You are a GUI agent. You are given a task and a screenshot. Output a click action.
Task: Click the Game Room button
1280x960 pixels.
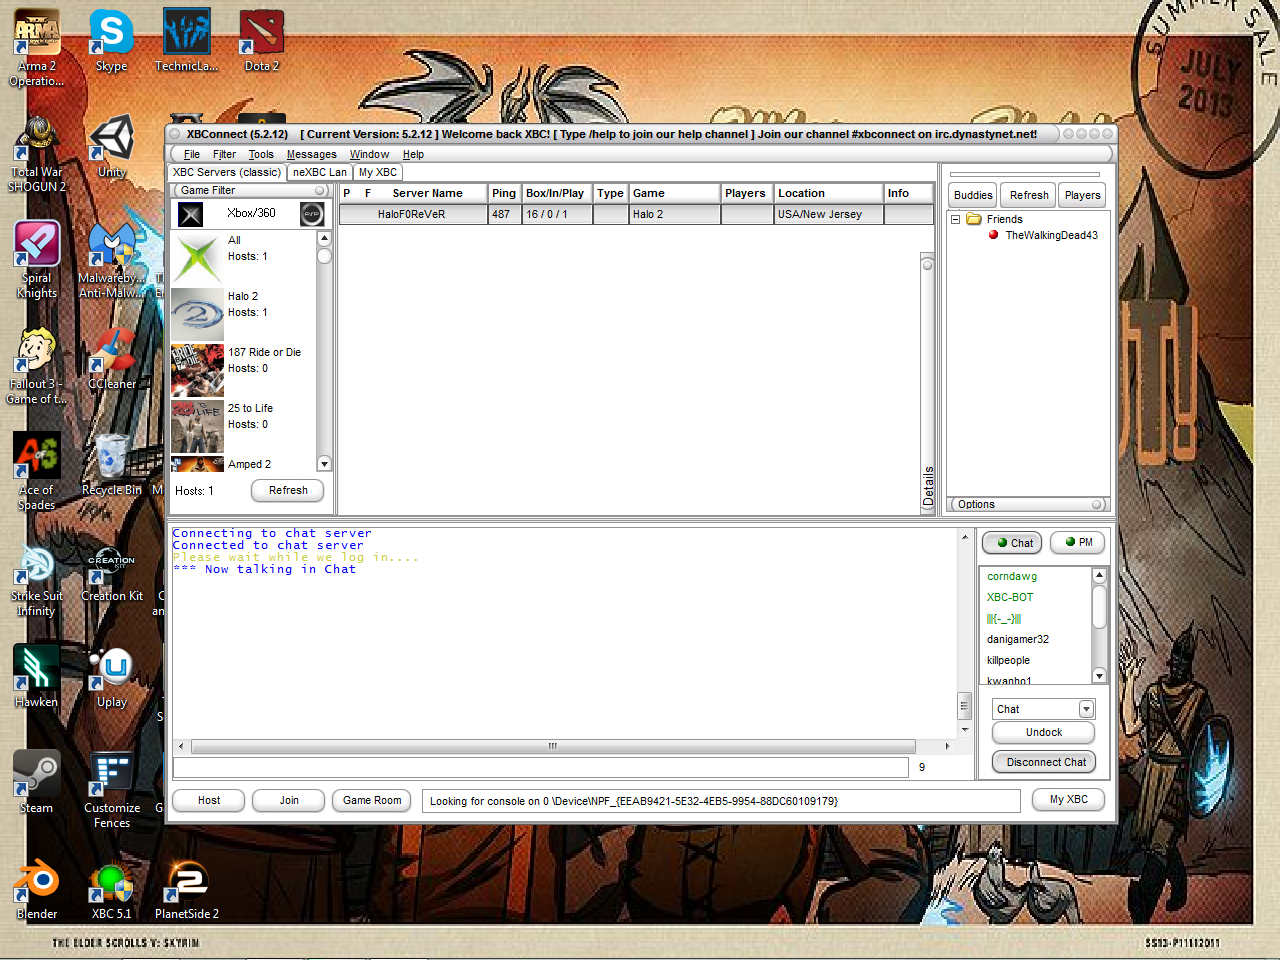click(x=372, y=801)
